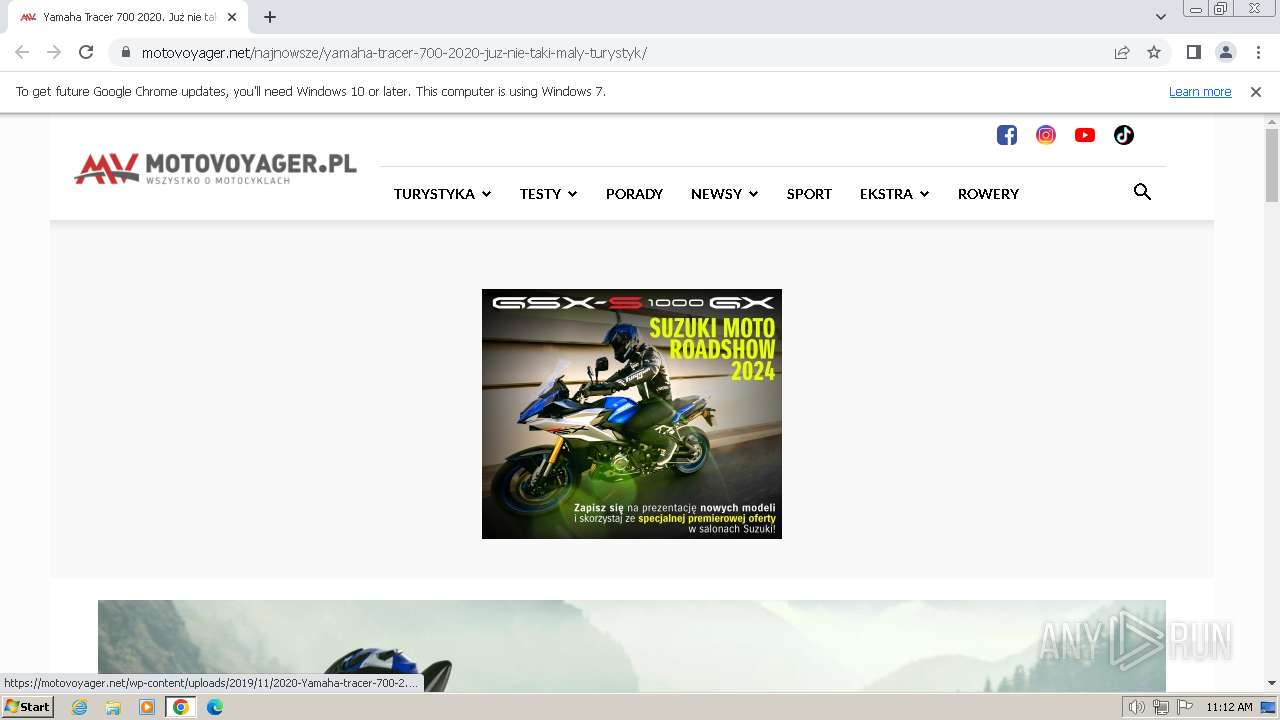
Task: Click the browser forward arrow
Action: tap(54, 52)
